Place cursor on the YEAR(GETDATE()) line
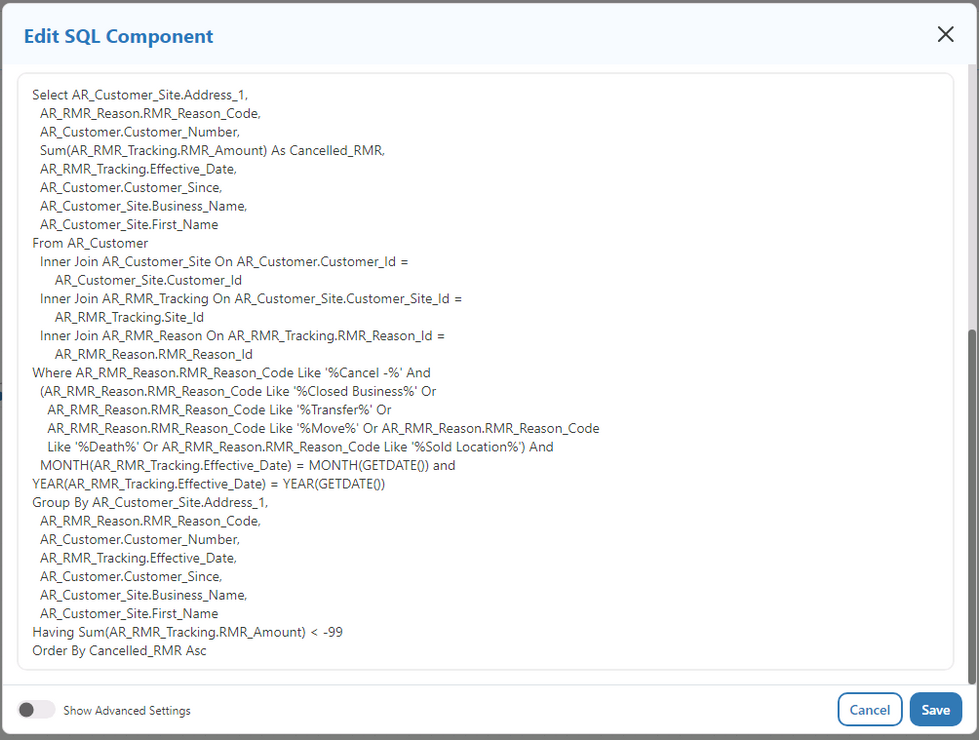 [208, 484]
